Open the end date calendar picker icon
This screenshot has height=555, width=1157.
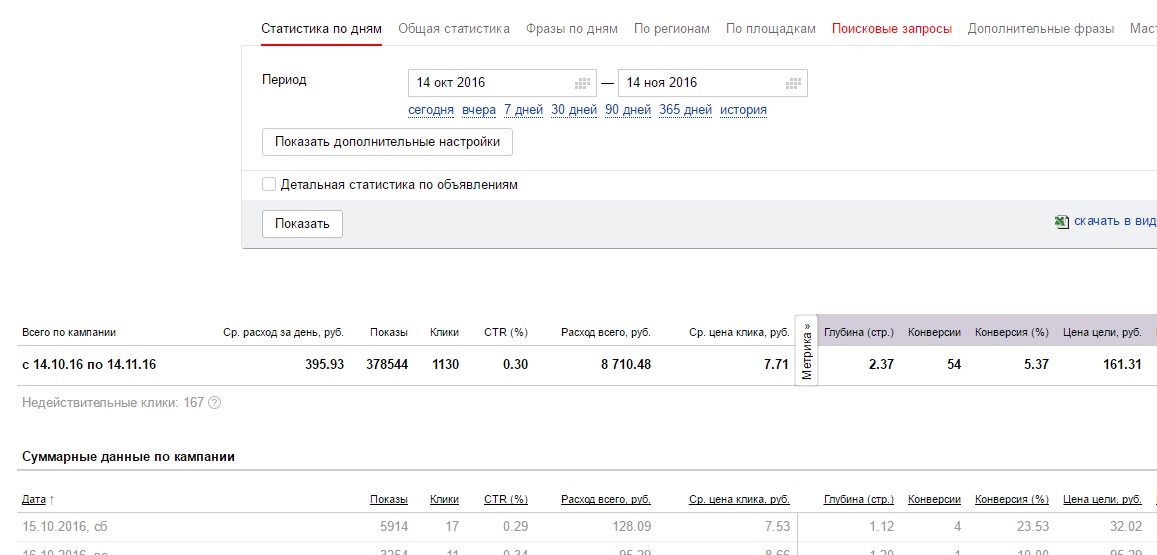[793, 83]
